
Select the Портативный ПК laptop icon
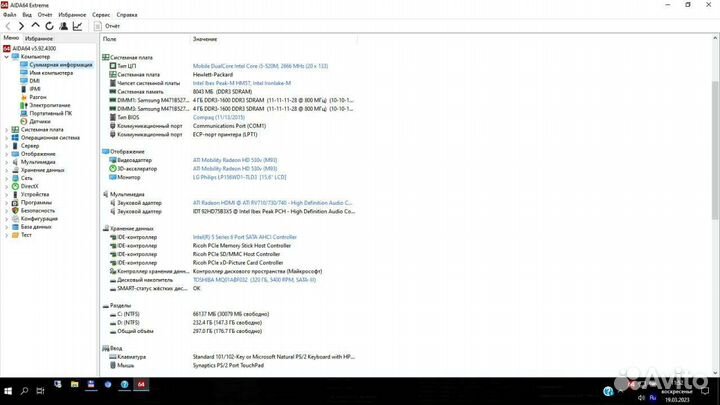point(24,113)
